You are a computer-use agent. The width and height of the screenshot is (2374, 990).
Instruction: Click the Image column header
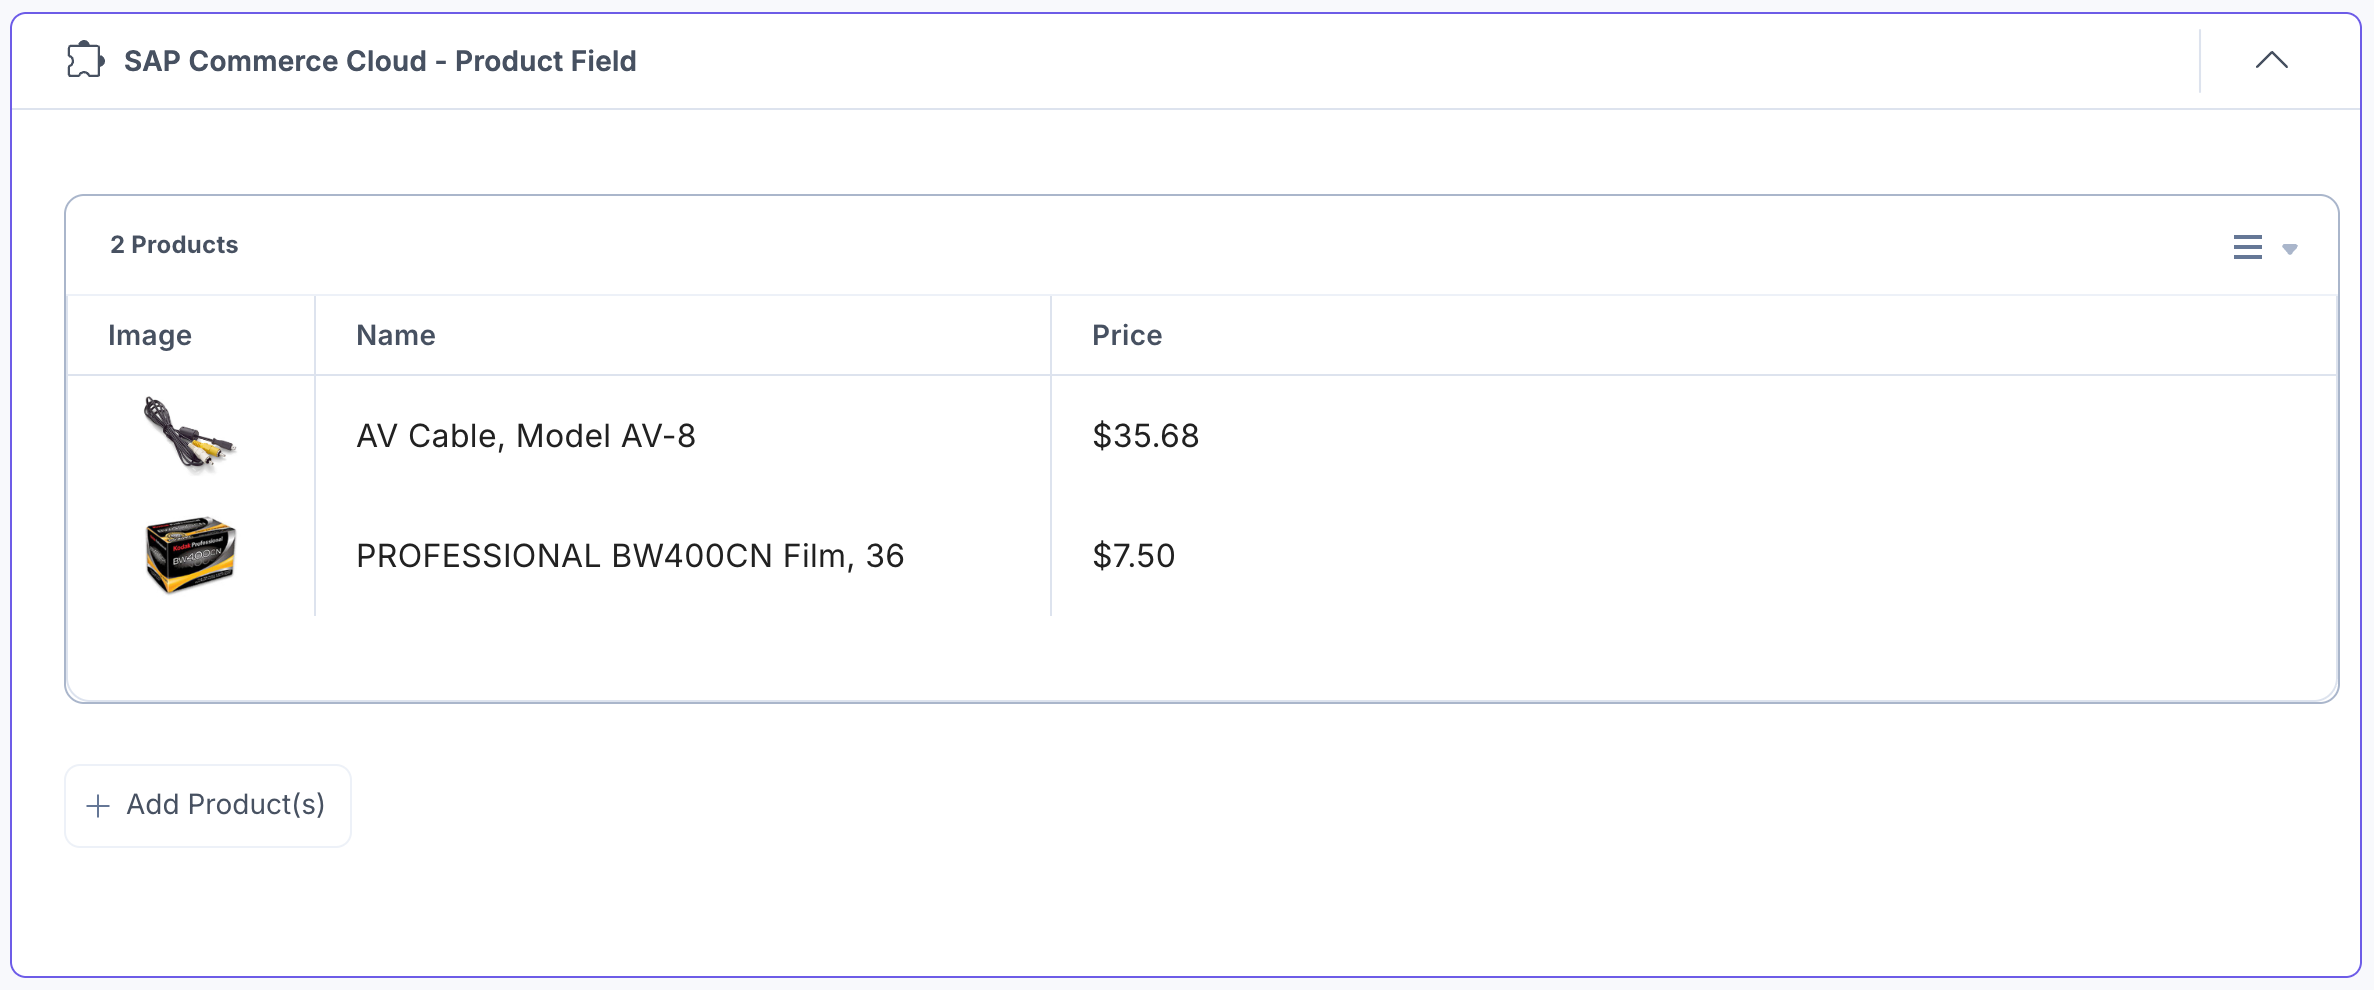click(x=150, y=335)
